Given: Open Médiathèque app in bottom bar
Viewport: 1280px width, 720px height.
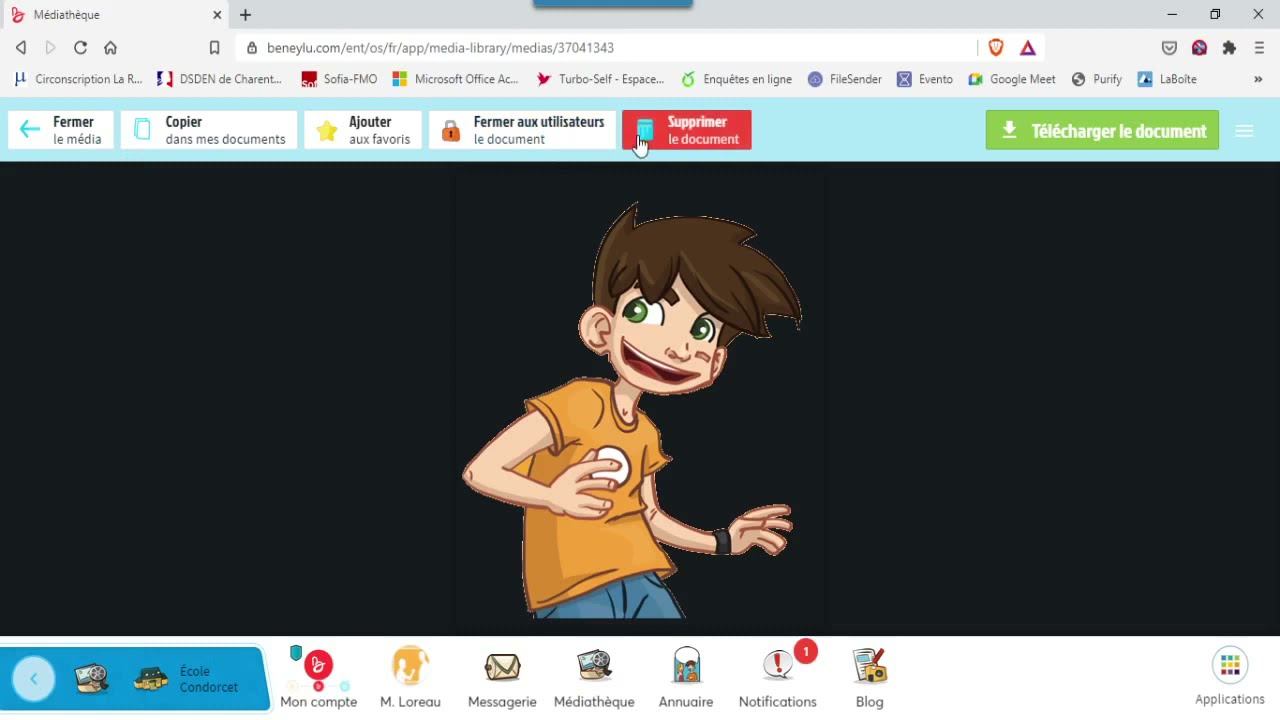Looking at the screenshot, I should pos(594,678).
